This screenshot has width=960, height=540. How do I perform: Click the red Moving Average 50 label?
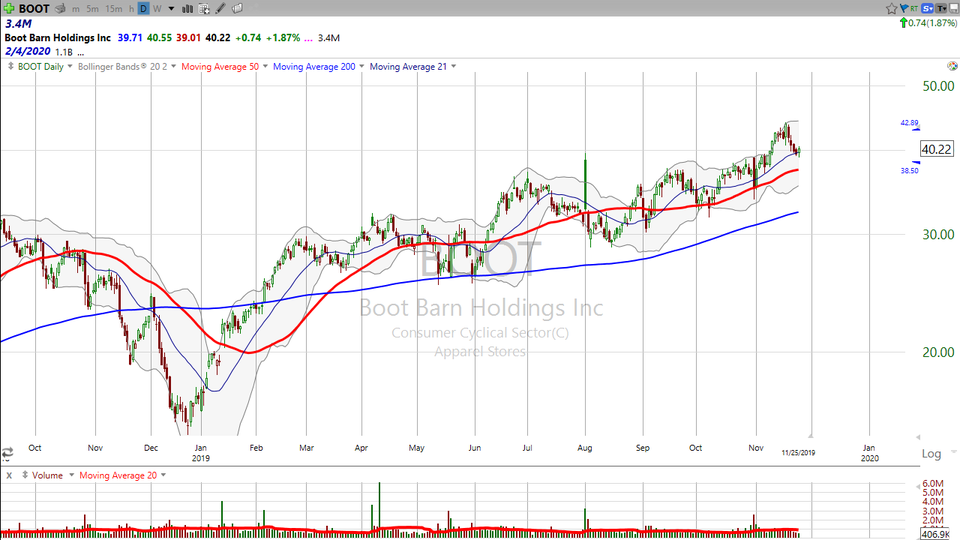coord(220,66)
